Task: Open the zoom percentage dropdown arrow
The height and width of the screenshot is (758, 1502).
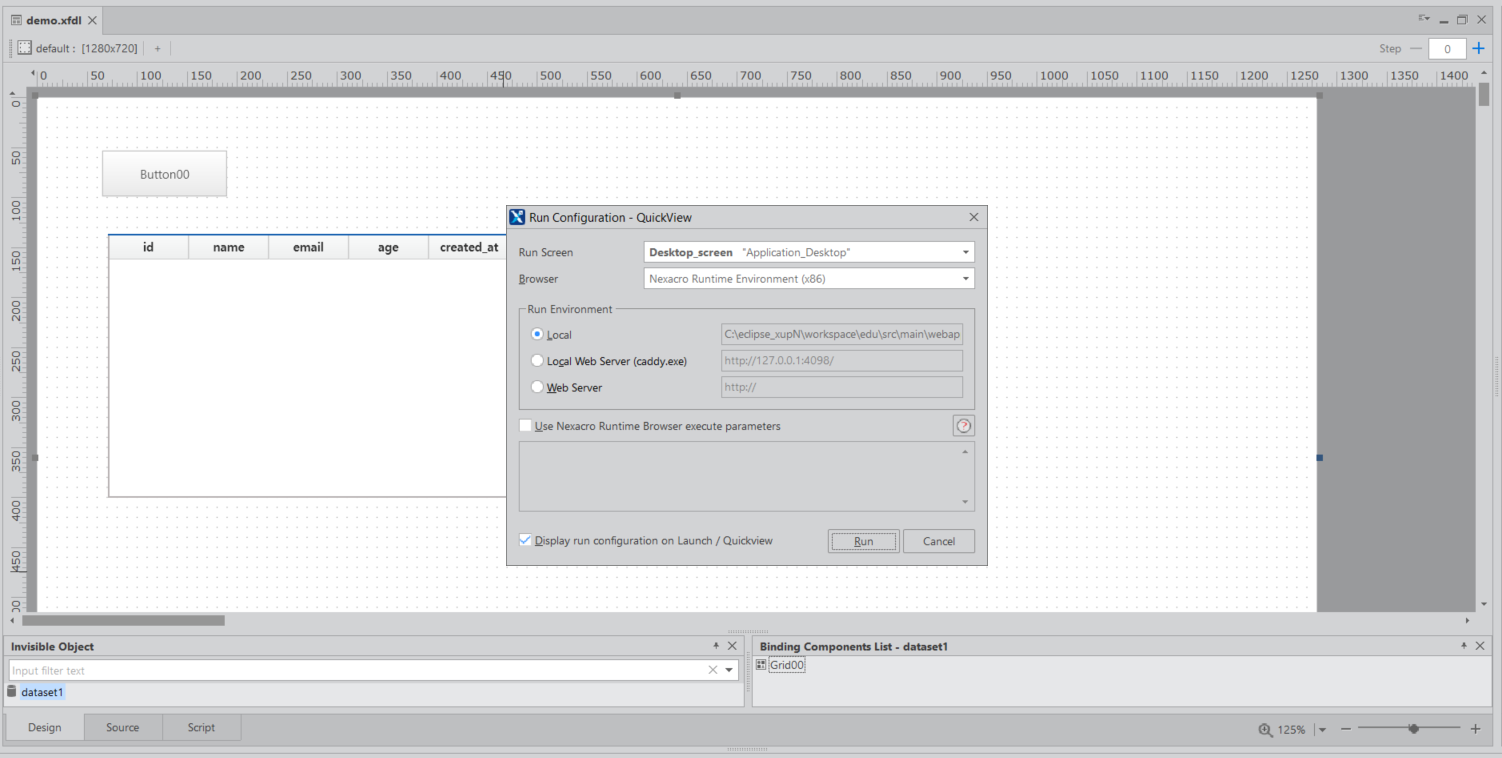Action: 1322,730
